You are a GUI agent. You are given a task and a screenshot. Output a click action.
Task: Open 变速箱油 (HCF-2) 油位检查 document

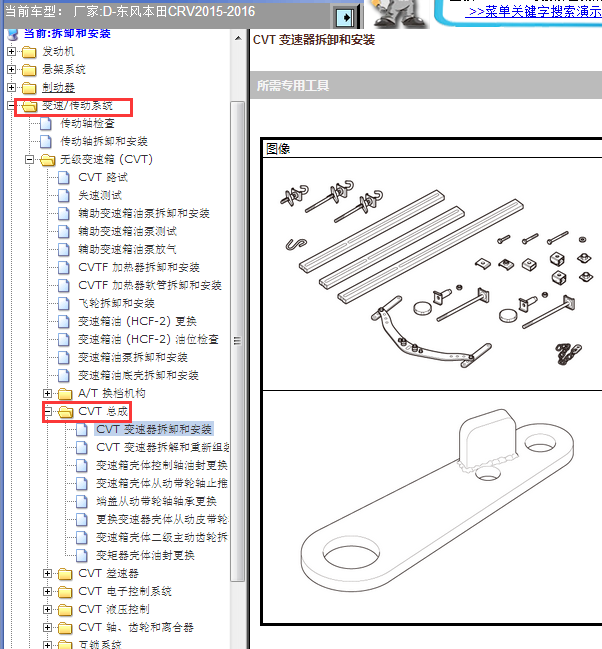148,339
